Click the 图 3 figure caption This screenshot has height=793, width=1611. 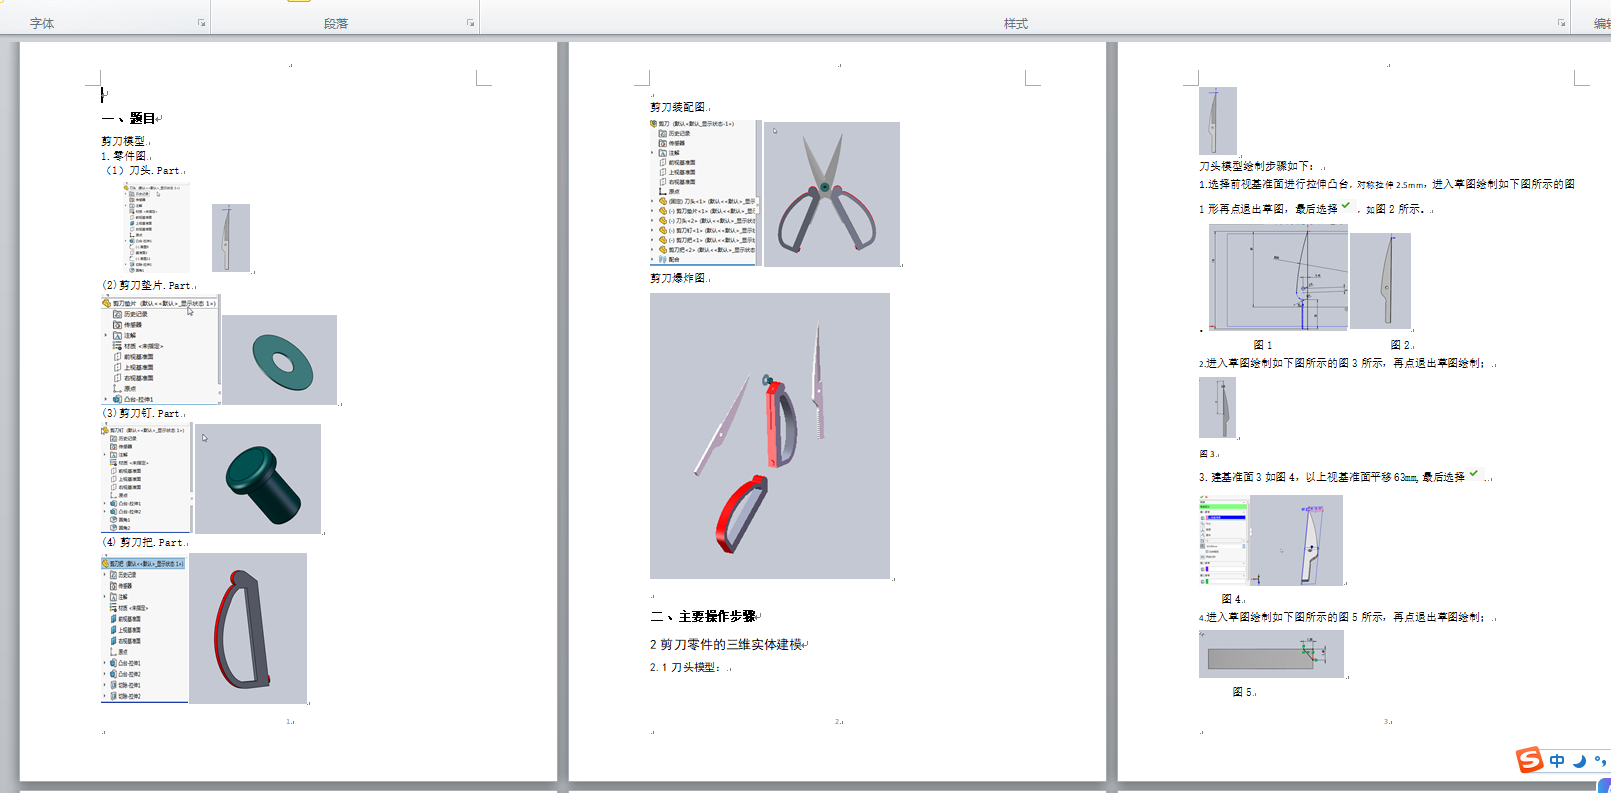(1207, 454)
